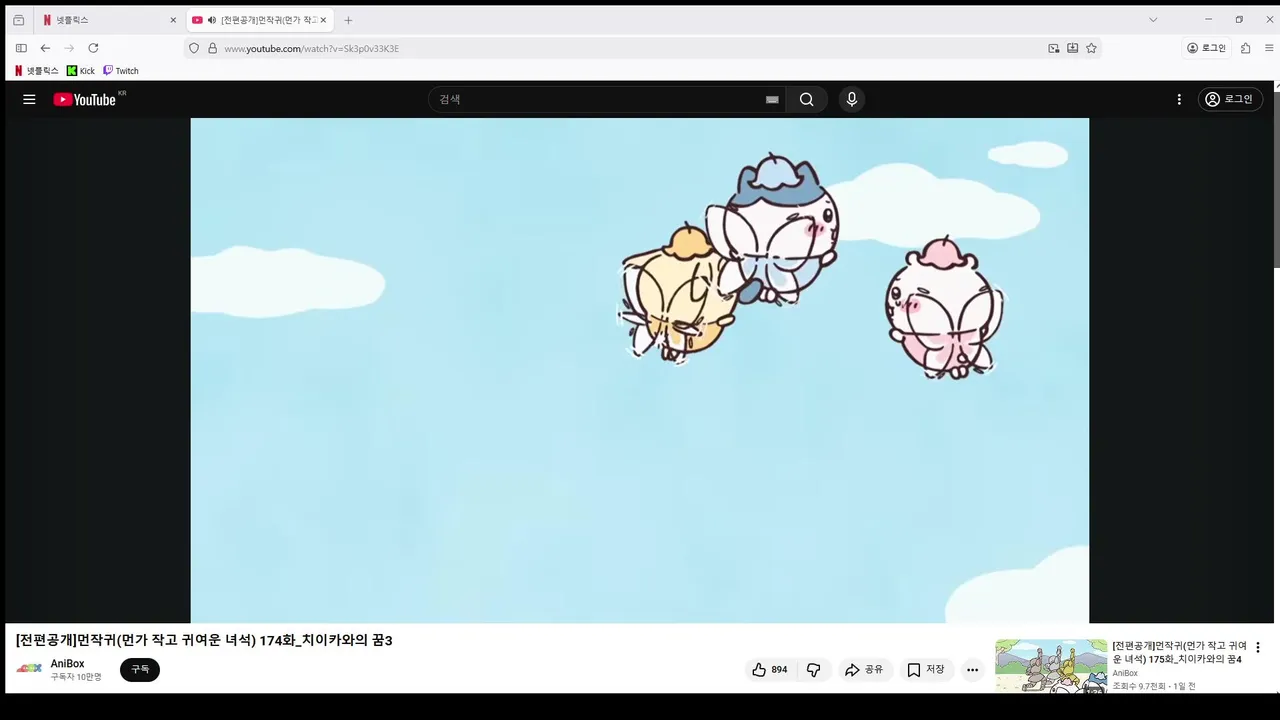Open the tracking protection shield icon
The width and height of the screenshot is (1280, 720).
[x=194, y=48]
